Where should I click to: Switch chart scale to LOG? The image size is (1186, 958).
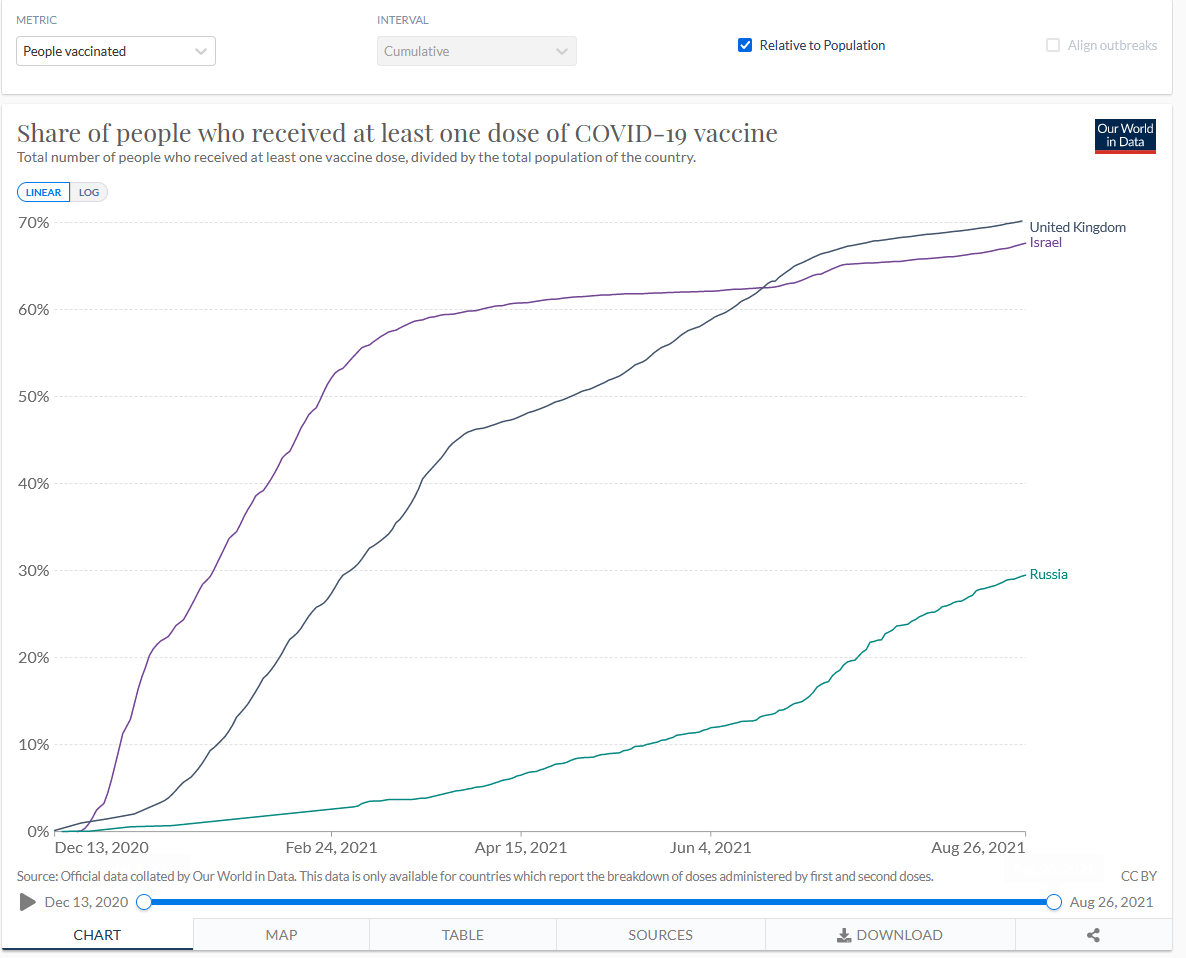pyautogui.click(x=89, y=192)
